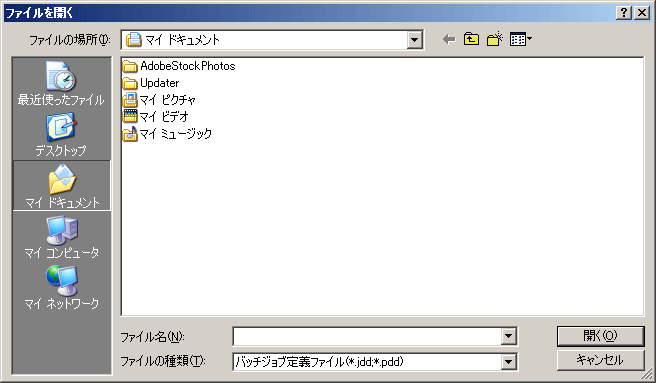Screen dimensions: 656x383
Task: Select the AdobeStockPhotos folder icon
Action: [x=130, y=66]
